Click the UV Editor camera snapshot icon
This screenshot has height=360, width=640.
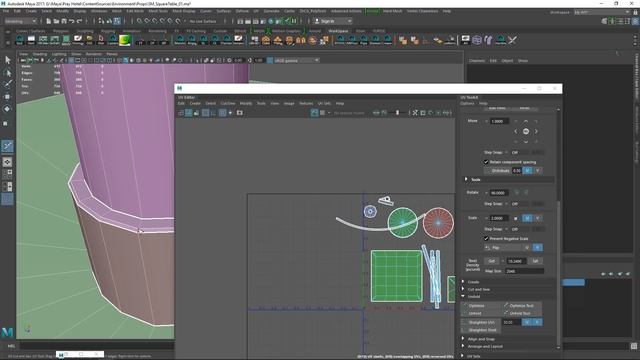tap(240, 113)
